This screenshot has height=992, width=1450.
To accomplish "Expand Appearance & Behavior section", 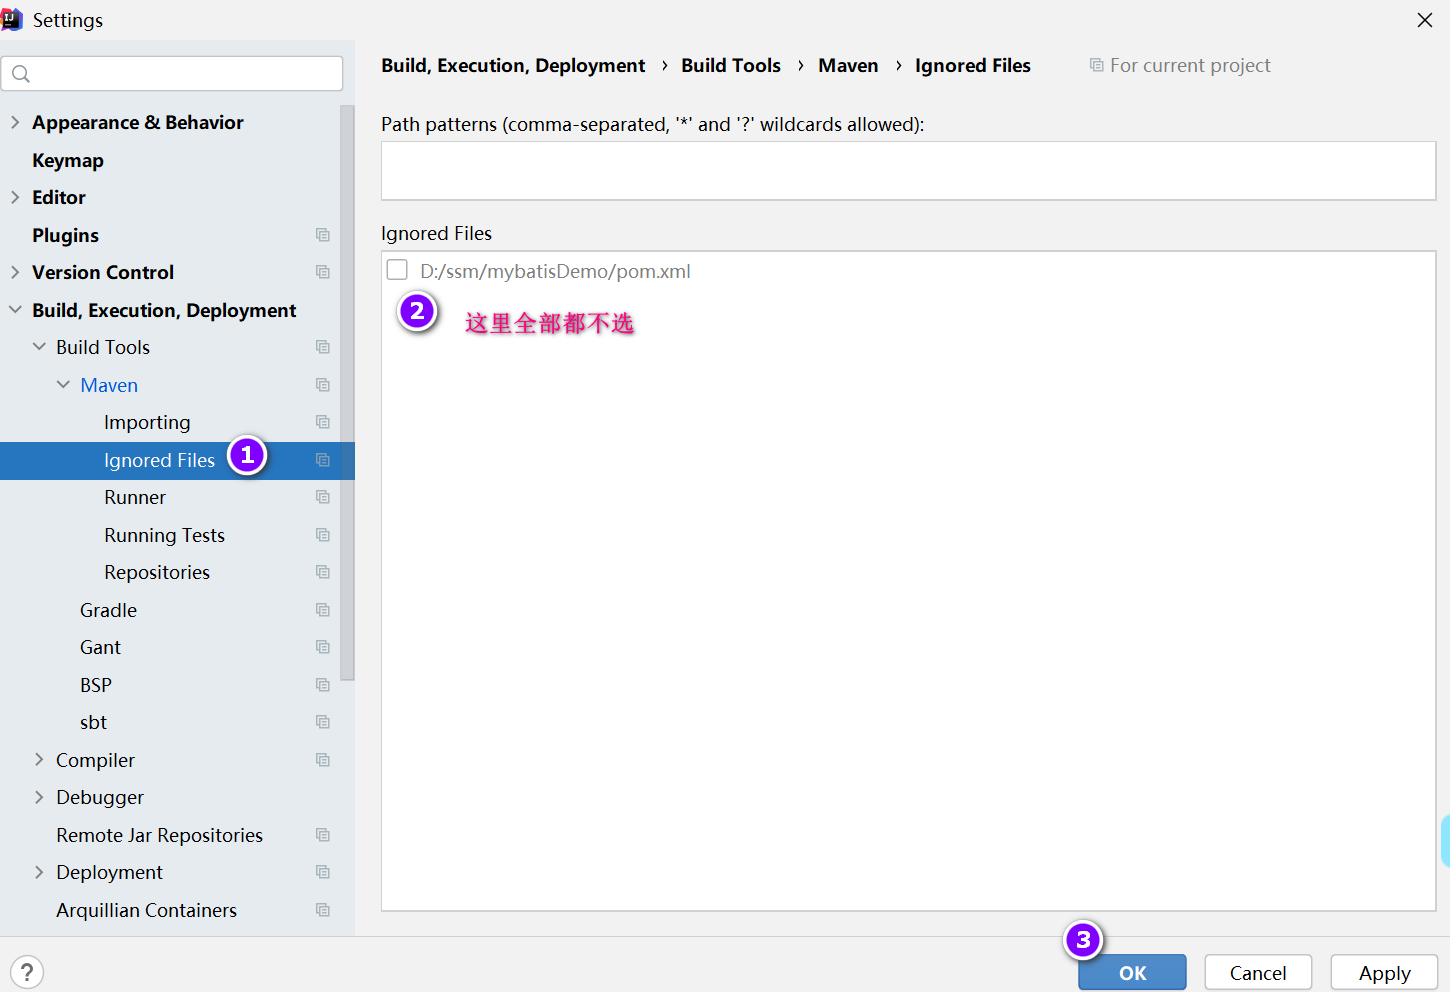I will coord(15,122).
